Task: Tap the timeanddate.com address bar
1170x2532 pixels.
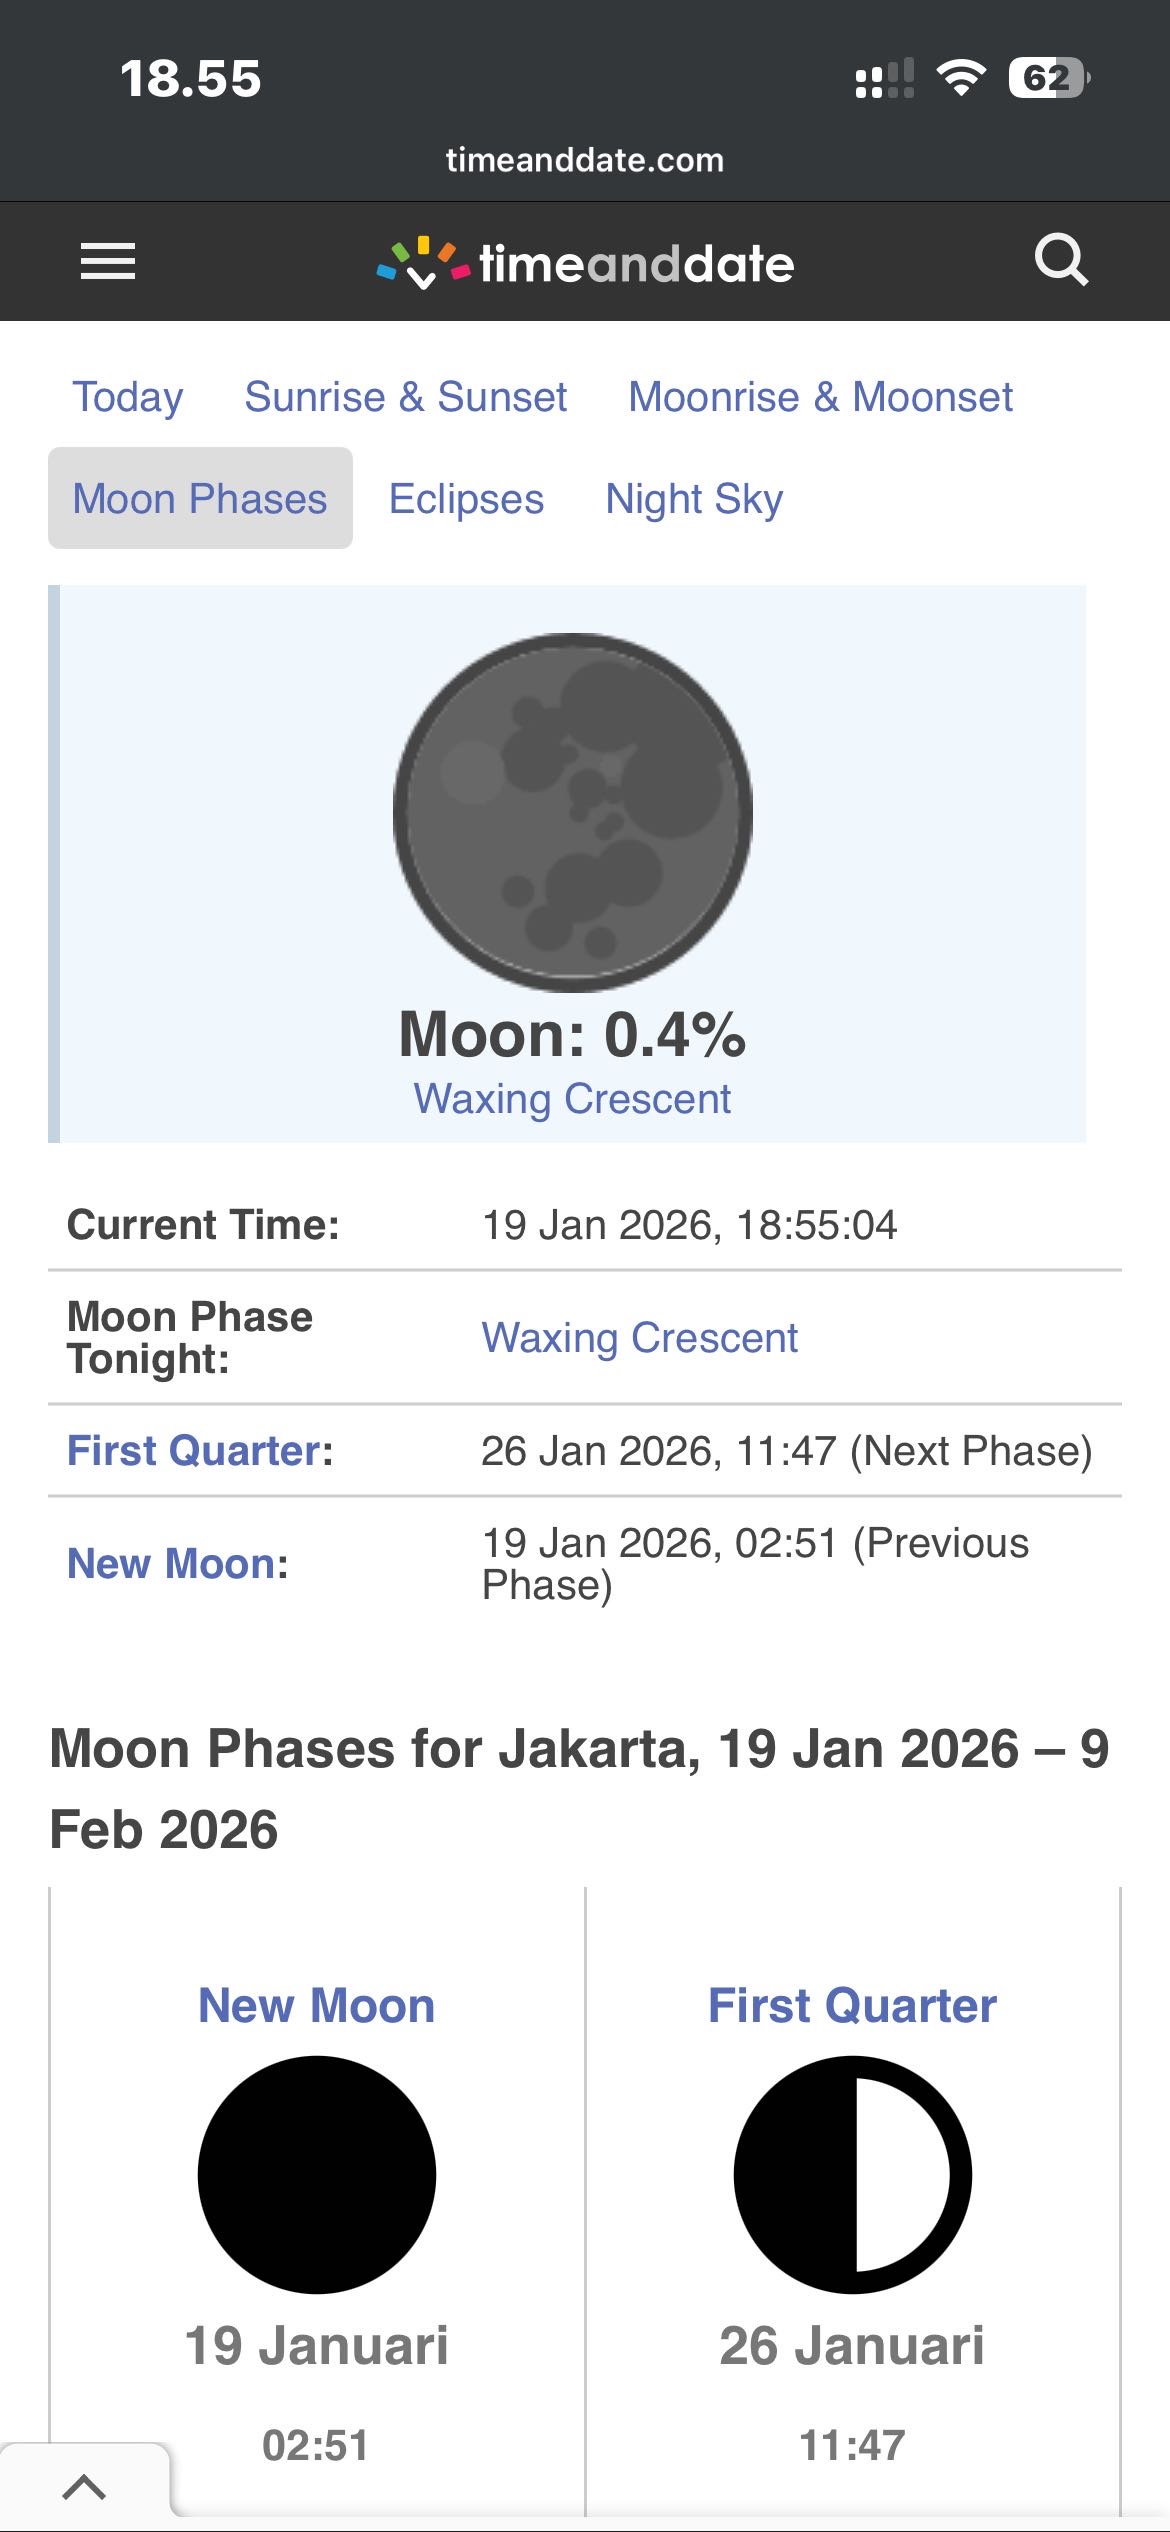Action: click(585, 160)
